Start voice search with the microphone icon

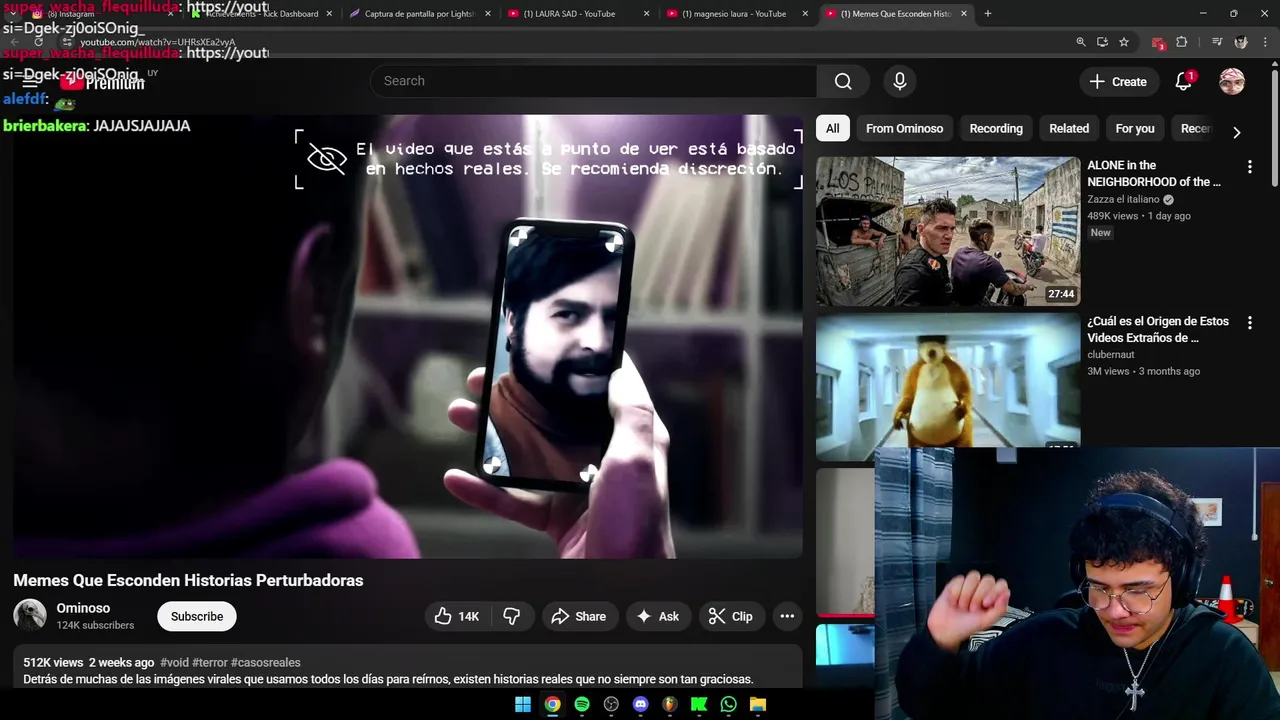point(899,81)
